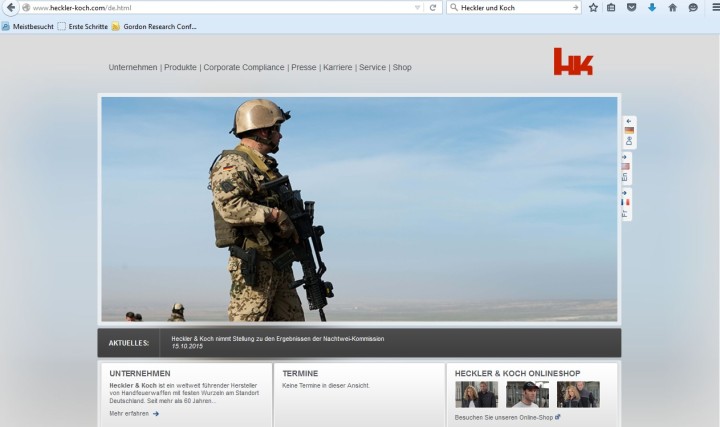Open the downloads arrow icon
The height and width of the screenshot is (427, 720).
coord(651,7)
